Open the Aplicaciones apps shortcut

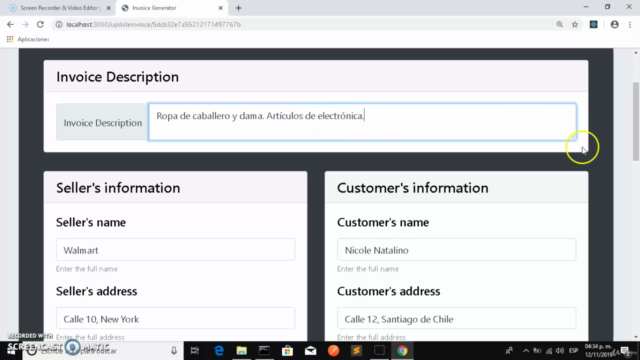tap(28, 39)
